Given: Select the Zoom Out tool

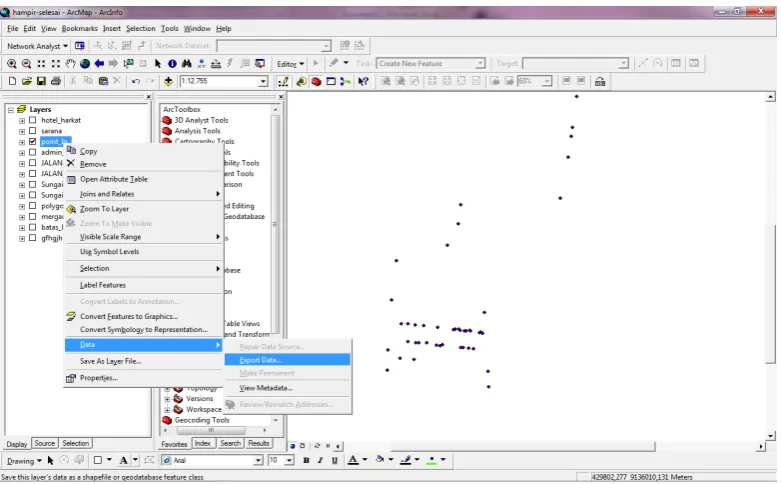Looking at the screenshot, I should 26,64.
